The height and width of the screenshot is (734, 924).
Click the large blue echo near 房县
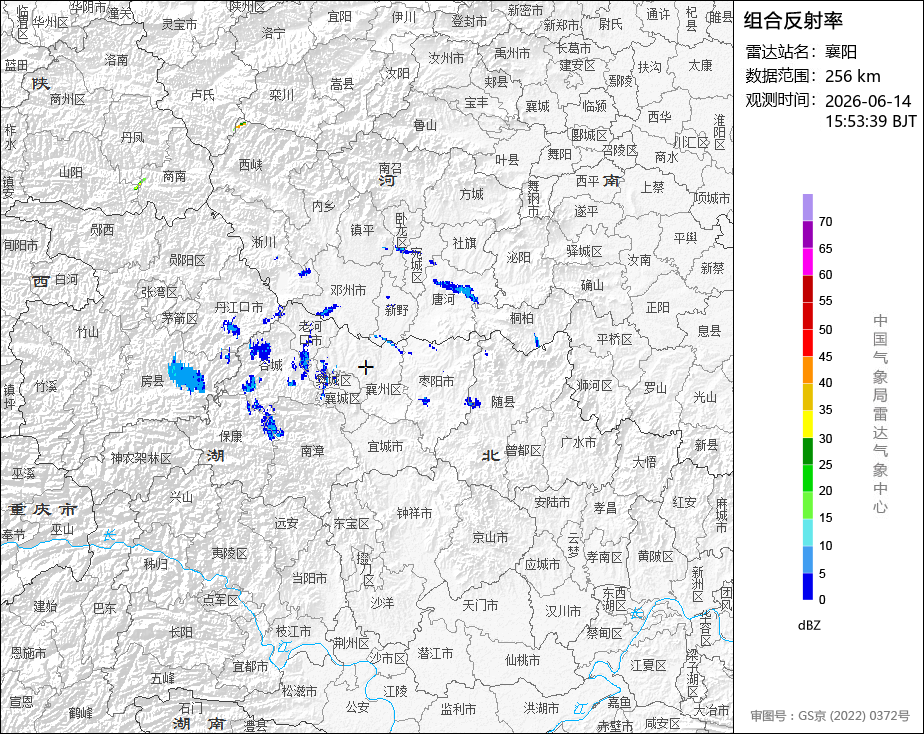pyautogui.click(x=186, y=375)
